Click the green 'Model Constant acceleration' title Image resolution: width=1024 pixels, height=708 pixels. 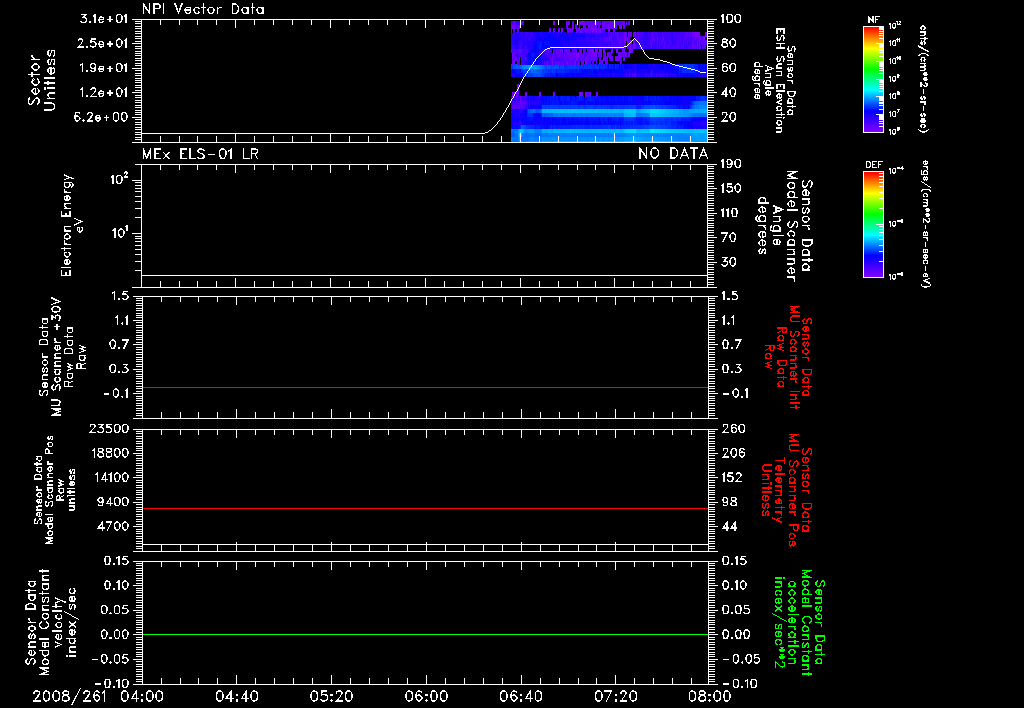(798, 622)
